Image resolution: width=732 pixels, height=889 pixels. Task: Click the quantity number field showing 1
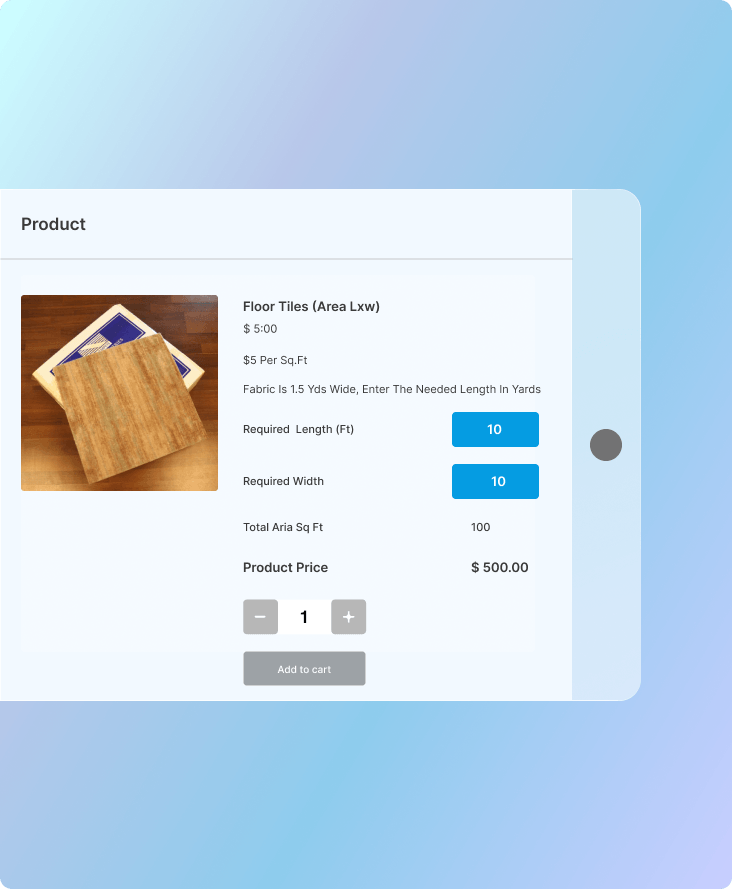click(x=304, y=616)
